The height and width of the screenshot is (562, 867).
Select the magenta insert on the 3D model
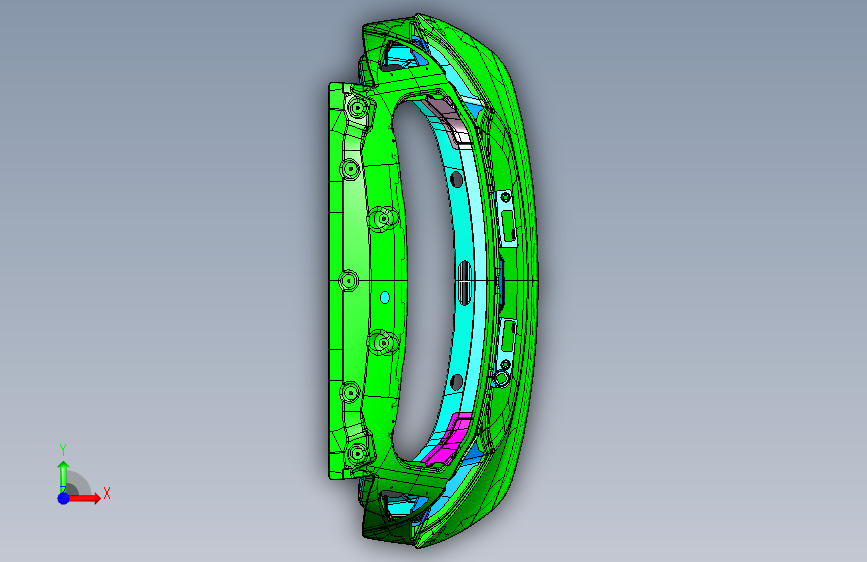[450, 440]
